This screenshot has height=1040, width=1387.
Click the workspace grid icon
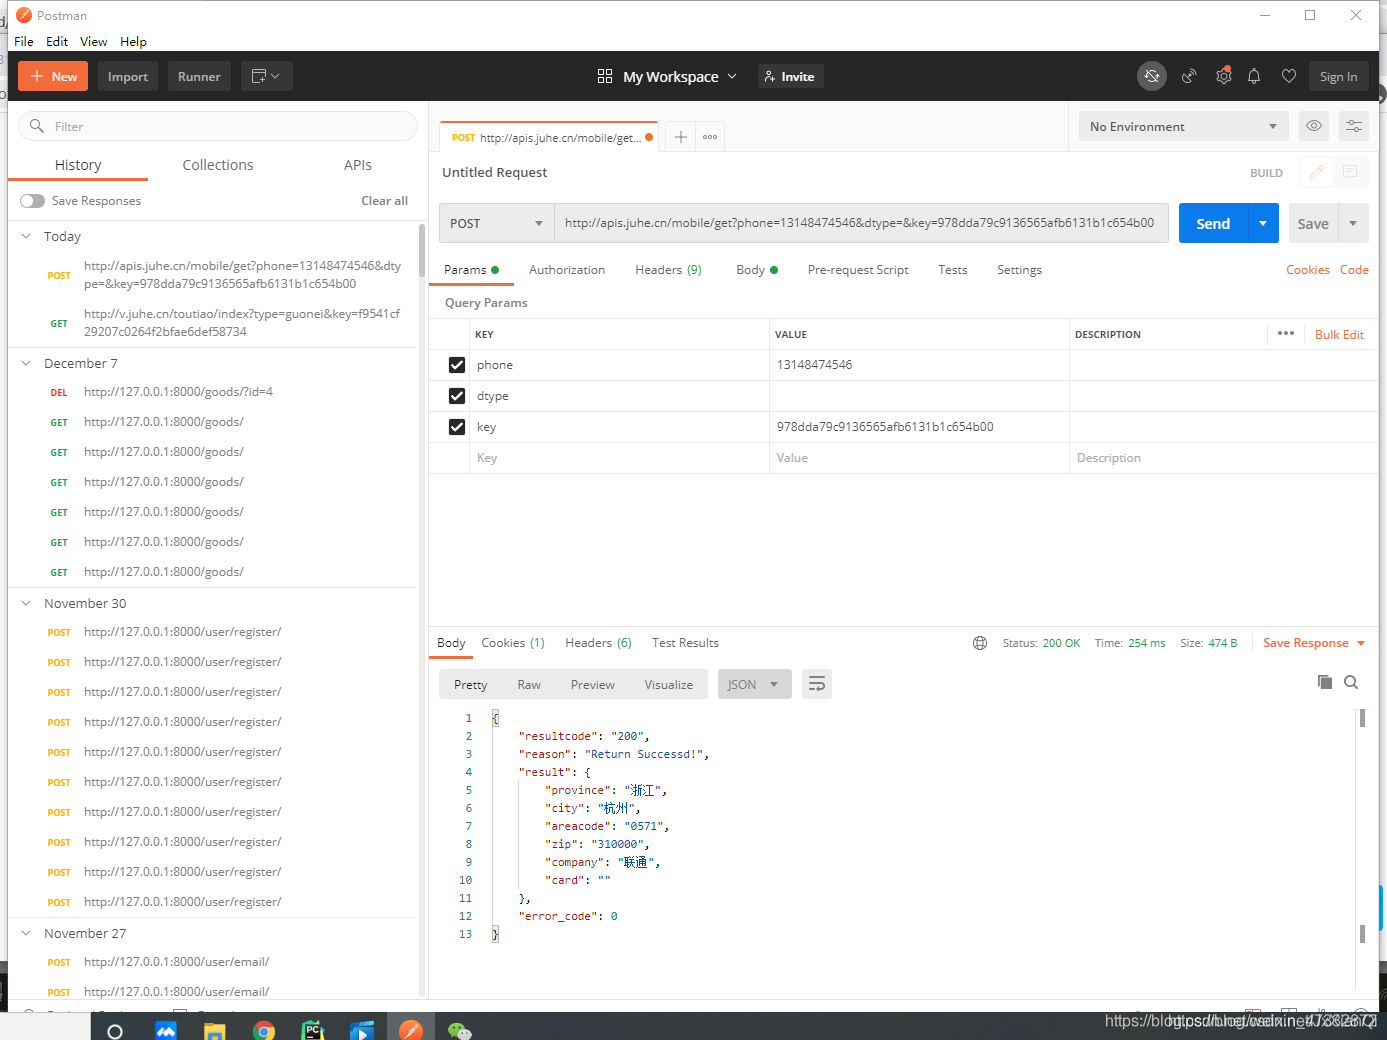coord(605,76)
